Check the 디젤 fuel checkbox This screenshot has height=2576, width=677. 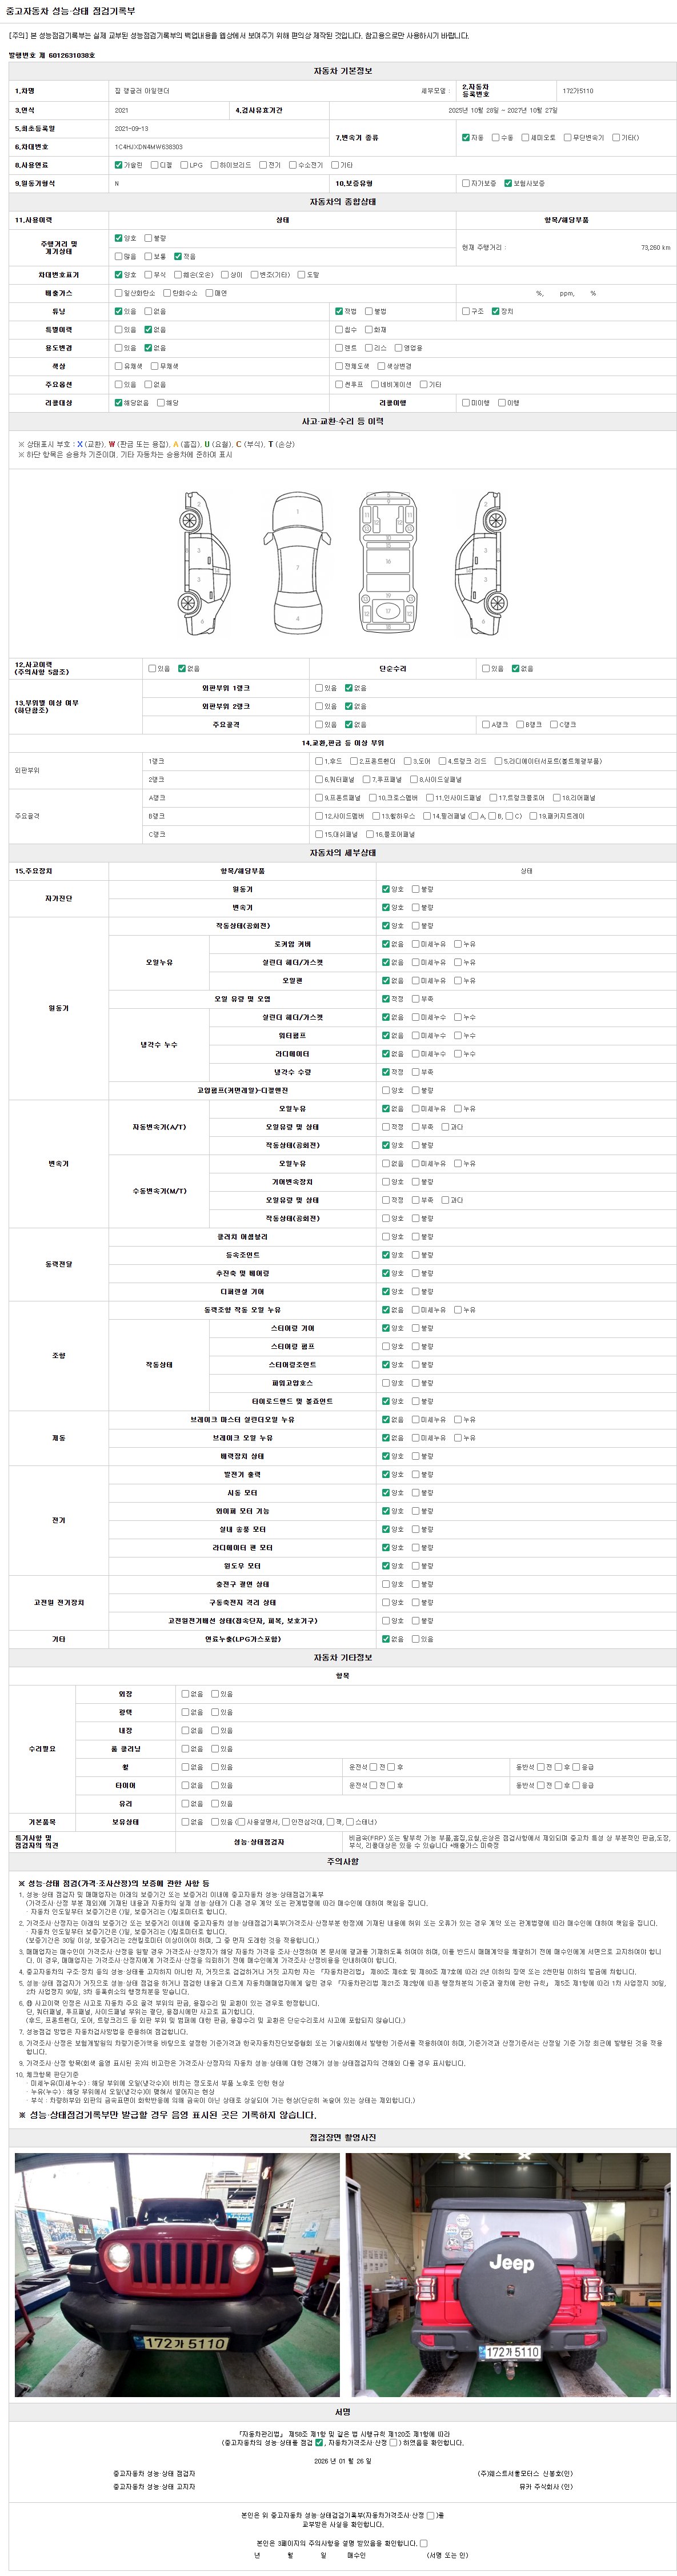coord(154,165)
